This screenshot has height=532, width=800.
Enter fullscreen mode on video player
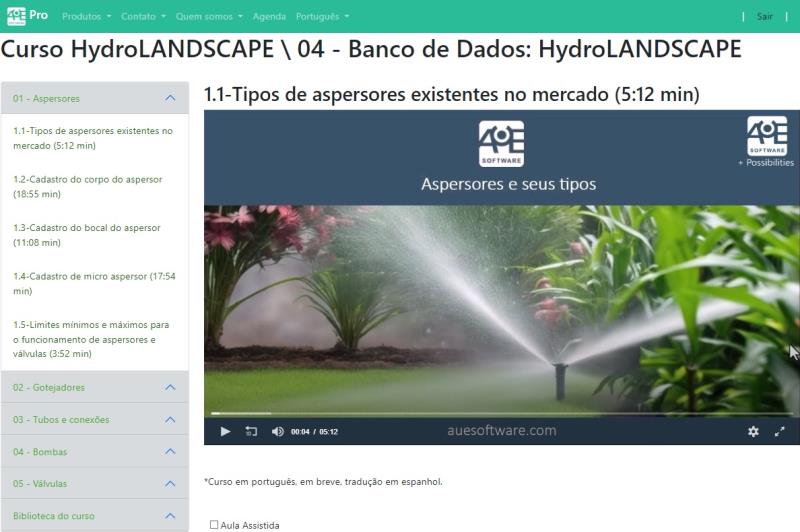pyautogui.click(x=780, y=432)
